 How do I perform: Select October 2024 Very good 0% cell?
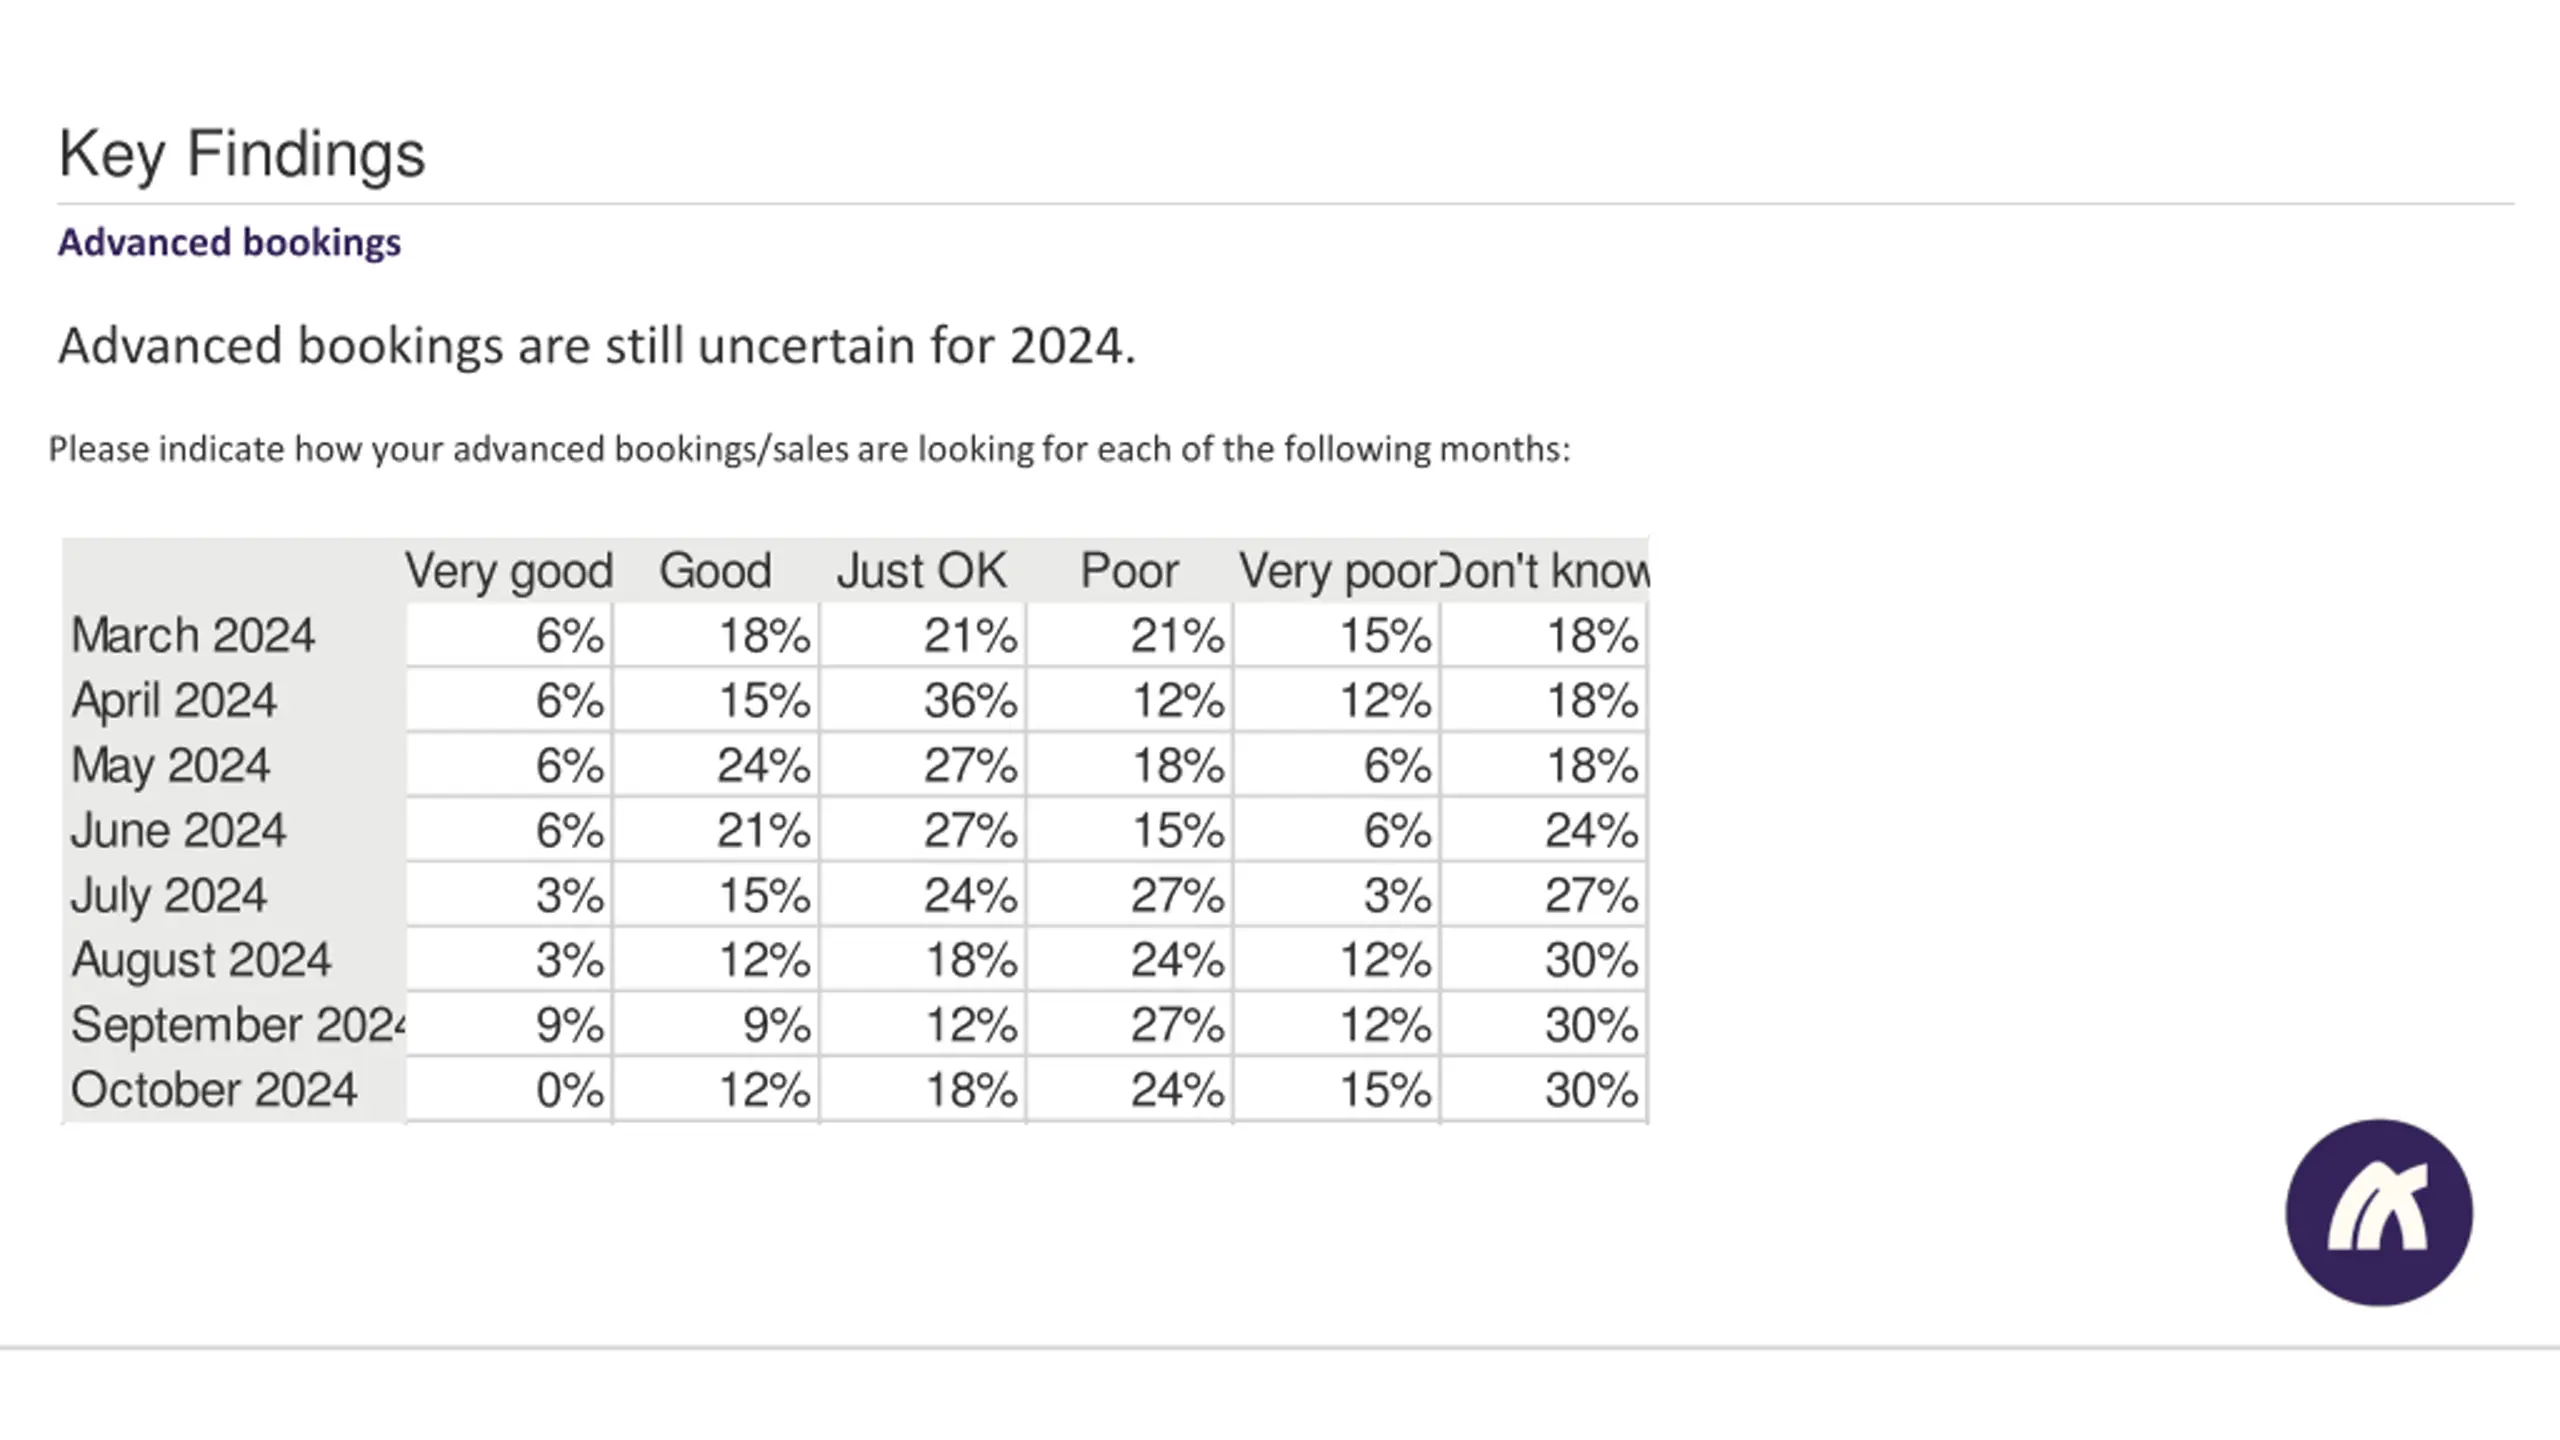tap(509, 1090)
